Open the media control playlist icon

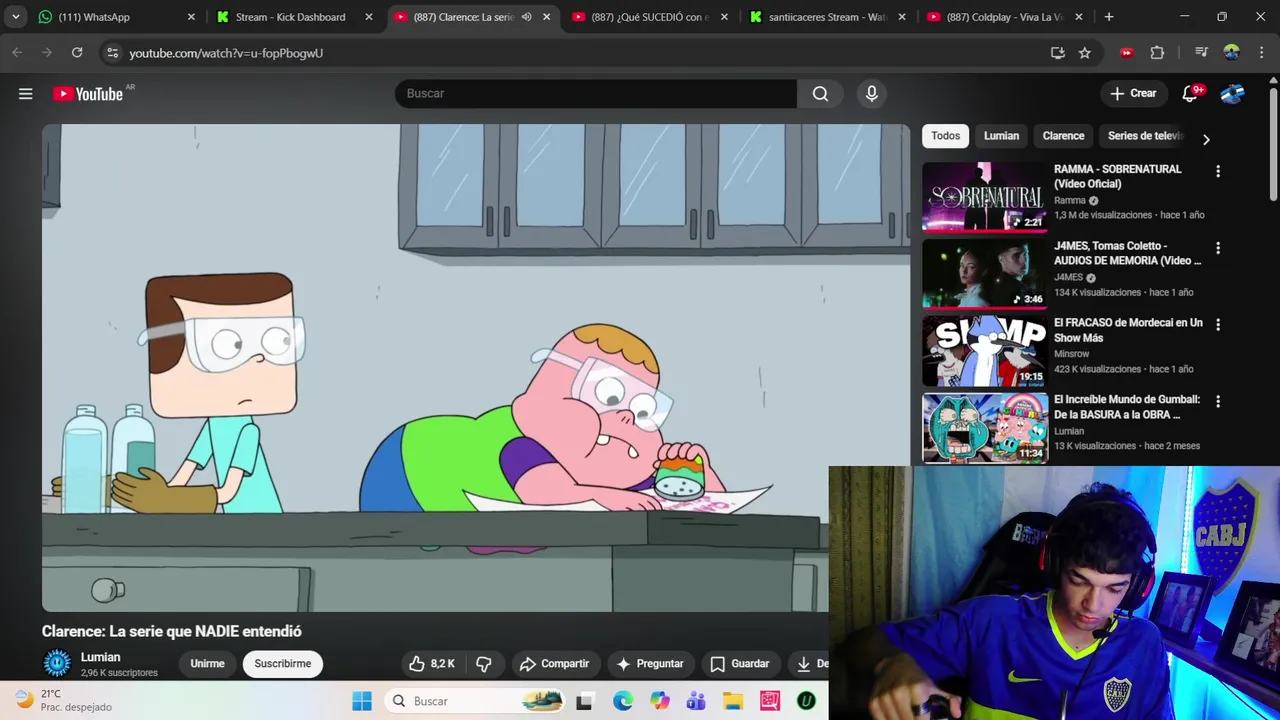[x=1201, y=53]
